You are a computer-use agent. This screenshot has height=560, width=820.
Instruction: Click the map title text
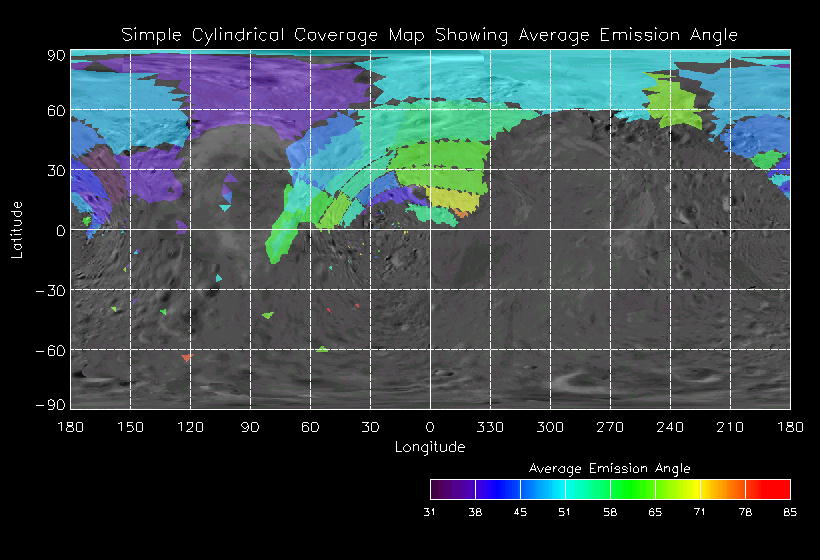coord(429,35)
